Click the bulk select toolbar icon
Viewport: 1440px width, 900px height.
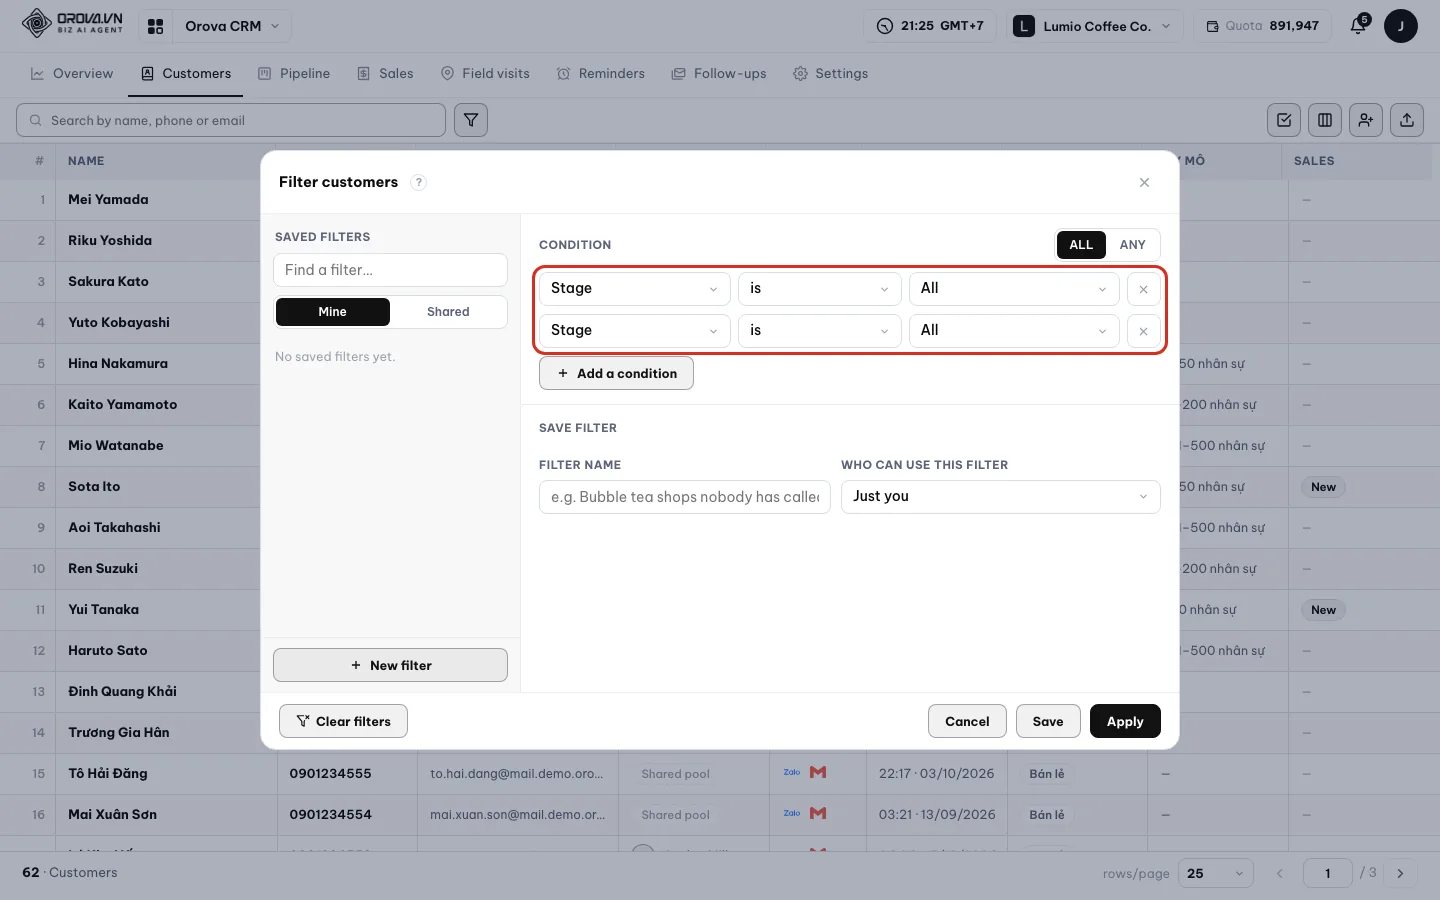click(x=1284, y=120)
